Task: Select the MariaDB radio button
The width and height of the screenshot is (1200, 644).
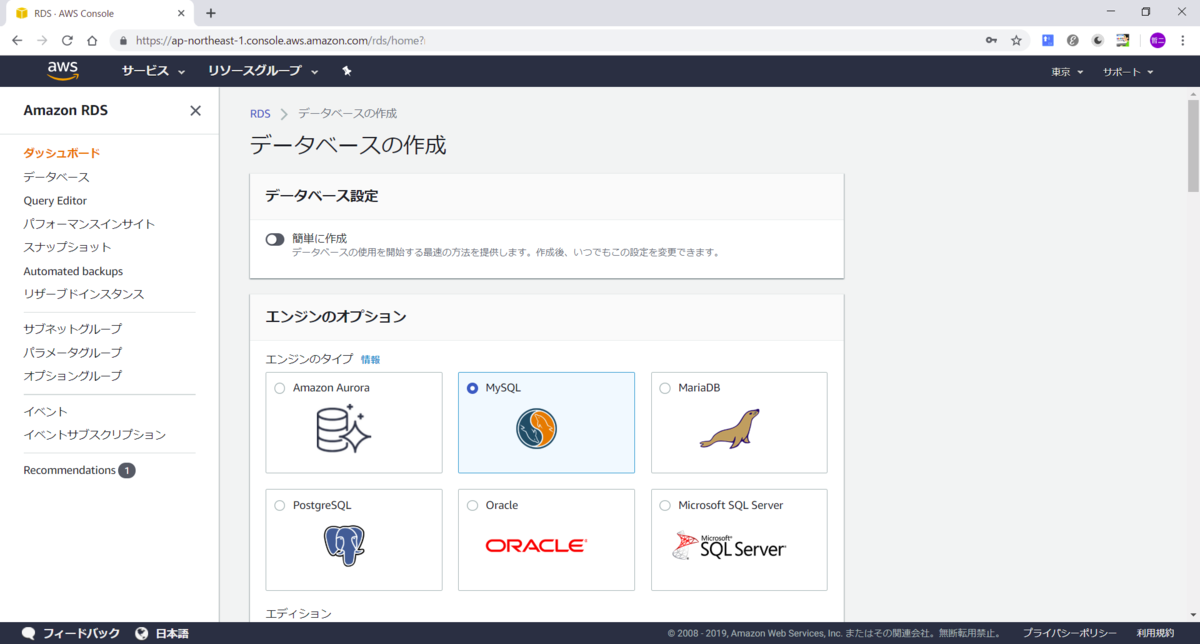Action: click(x=663, y=388)
